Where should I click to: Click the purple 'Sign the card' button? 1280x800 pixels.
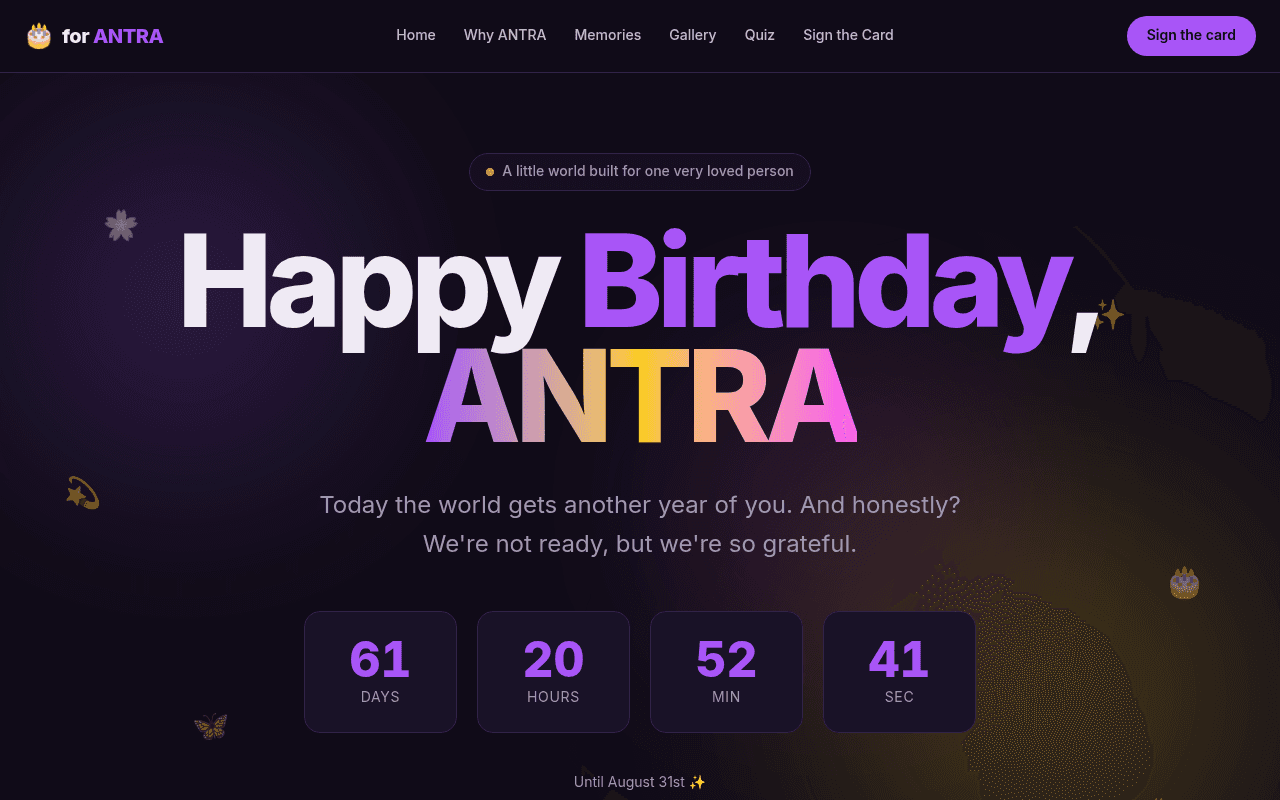[x=1191, y=36]
